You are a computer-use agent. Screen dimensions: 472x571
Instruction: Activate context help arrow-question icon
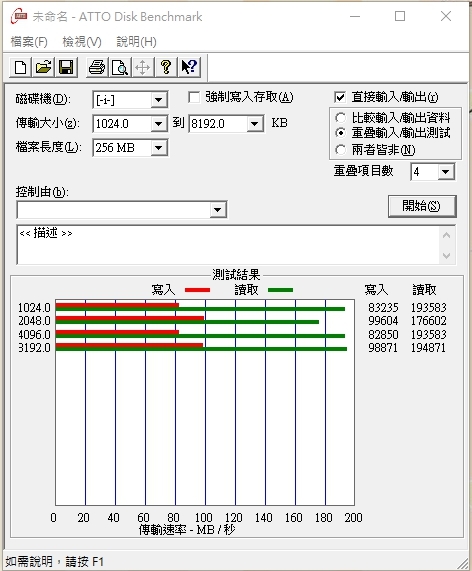[x=189, y=67]
